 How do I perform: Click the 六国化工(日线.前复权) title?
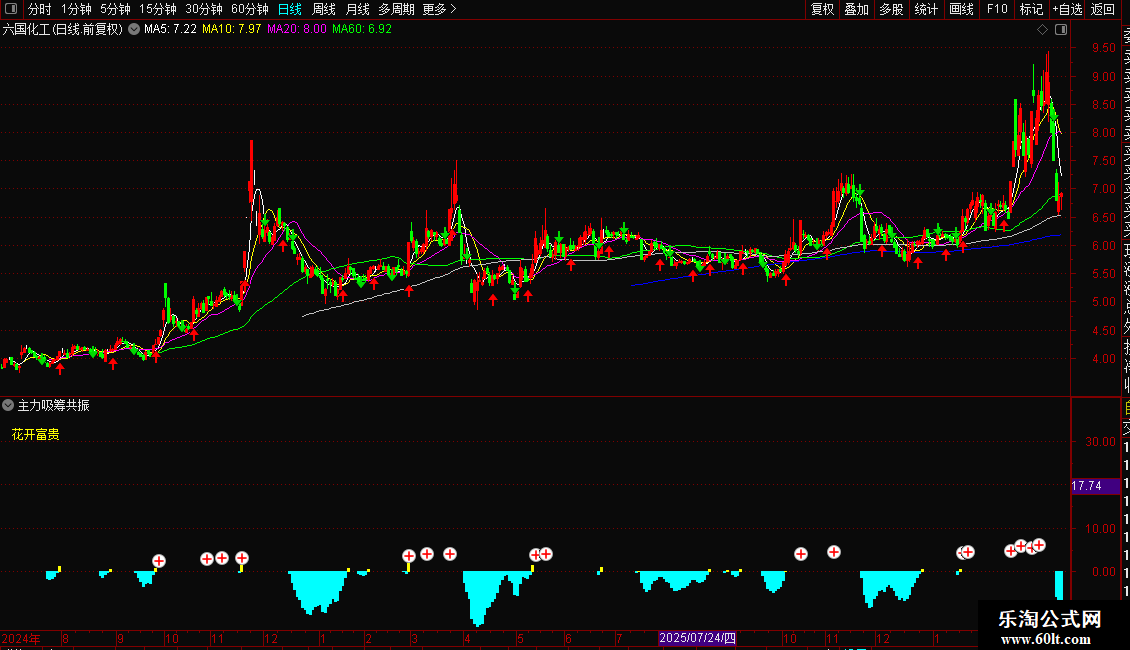[63, 29]
